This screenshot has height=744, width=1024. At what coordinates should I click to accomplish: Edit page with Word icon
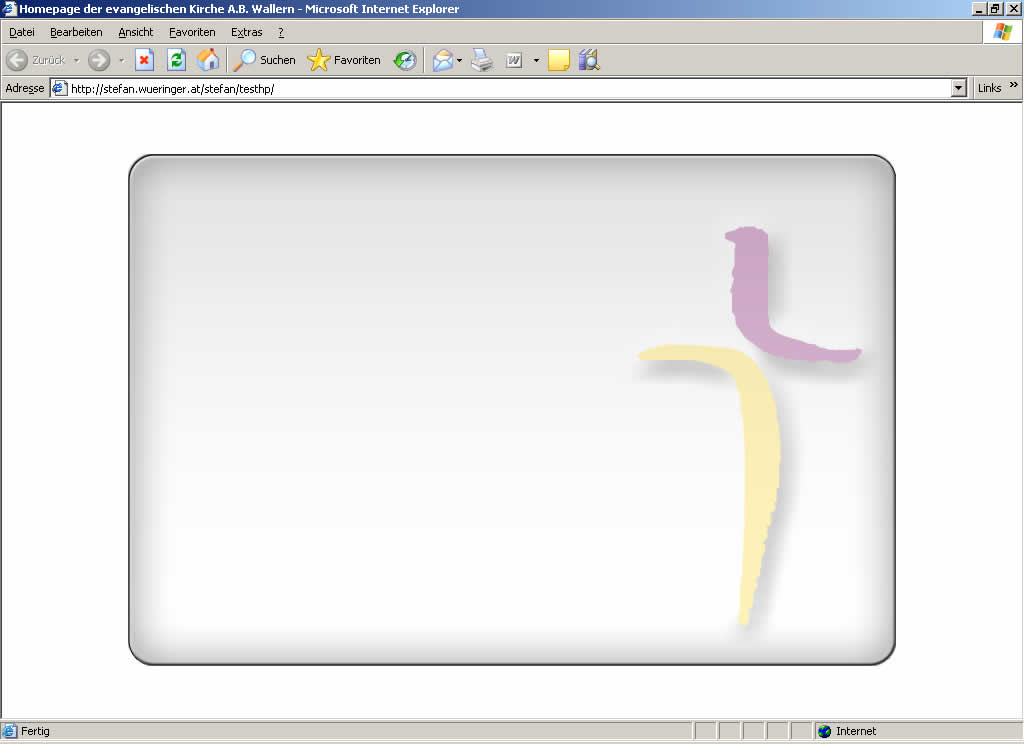click(514, 60)
